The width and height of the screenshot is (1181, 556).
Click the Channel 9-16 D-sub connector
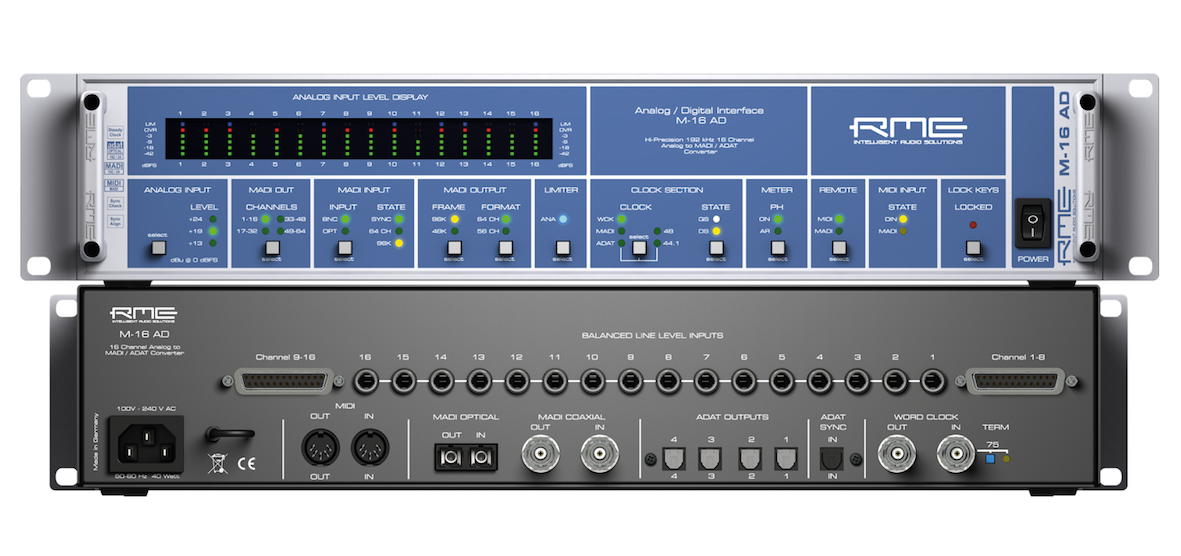pyautogui.click(x=283, y=381)
